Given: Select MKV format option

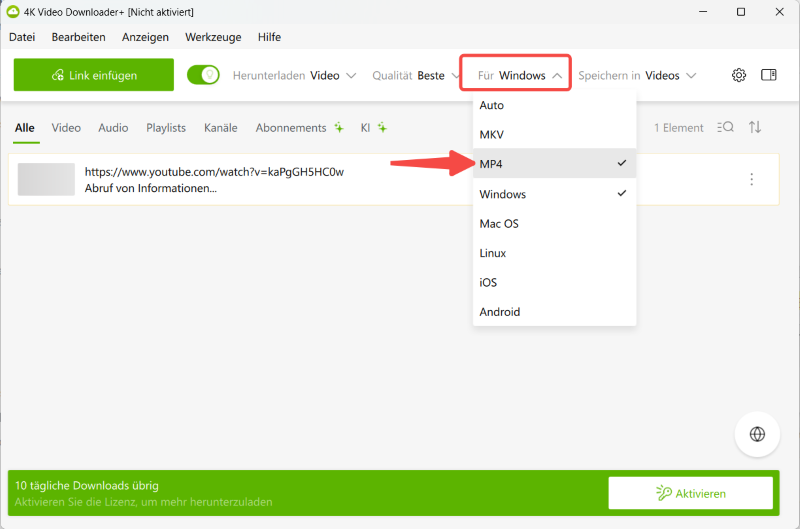Looking at the screenshot, I should (554, 135).
